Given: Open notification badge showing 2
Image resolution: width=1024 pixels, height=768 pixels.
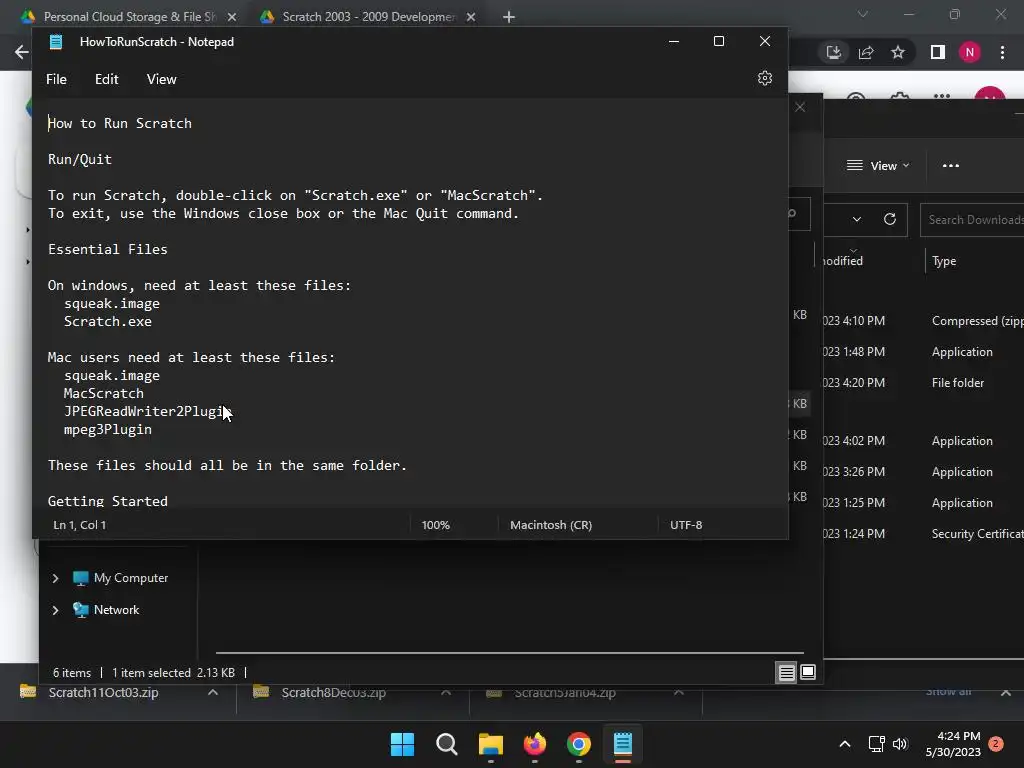Looking at the screenshot, I should point(996,744).
